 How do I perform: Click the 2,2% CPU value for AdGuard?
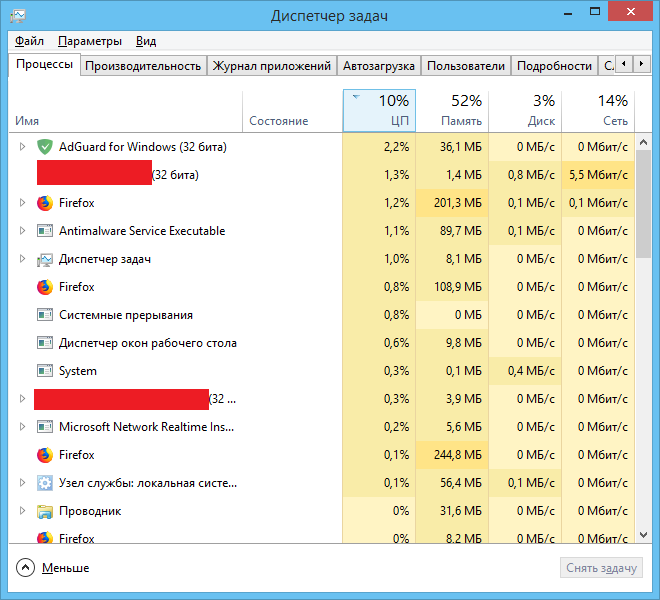(x=396, y=147)
